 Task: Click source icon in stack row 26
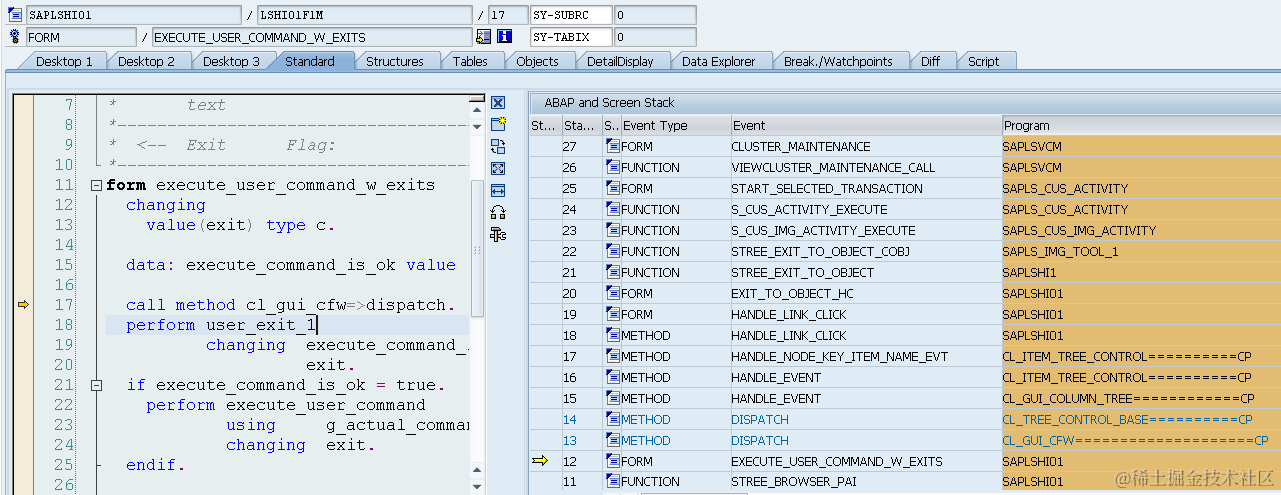[x=613, y=167]
